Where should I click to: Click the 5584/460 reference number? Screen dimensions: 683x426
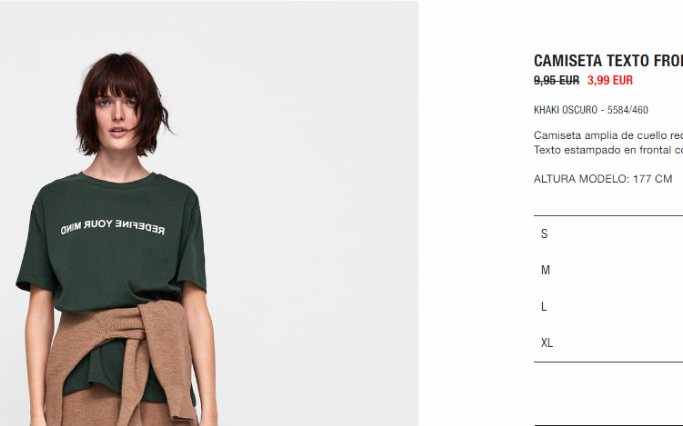pyautogui.click(x=628, y=110)
